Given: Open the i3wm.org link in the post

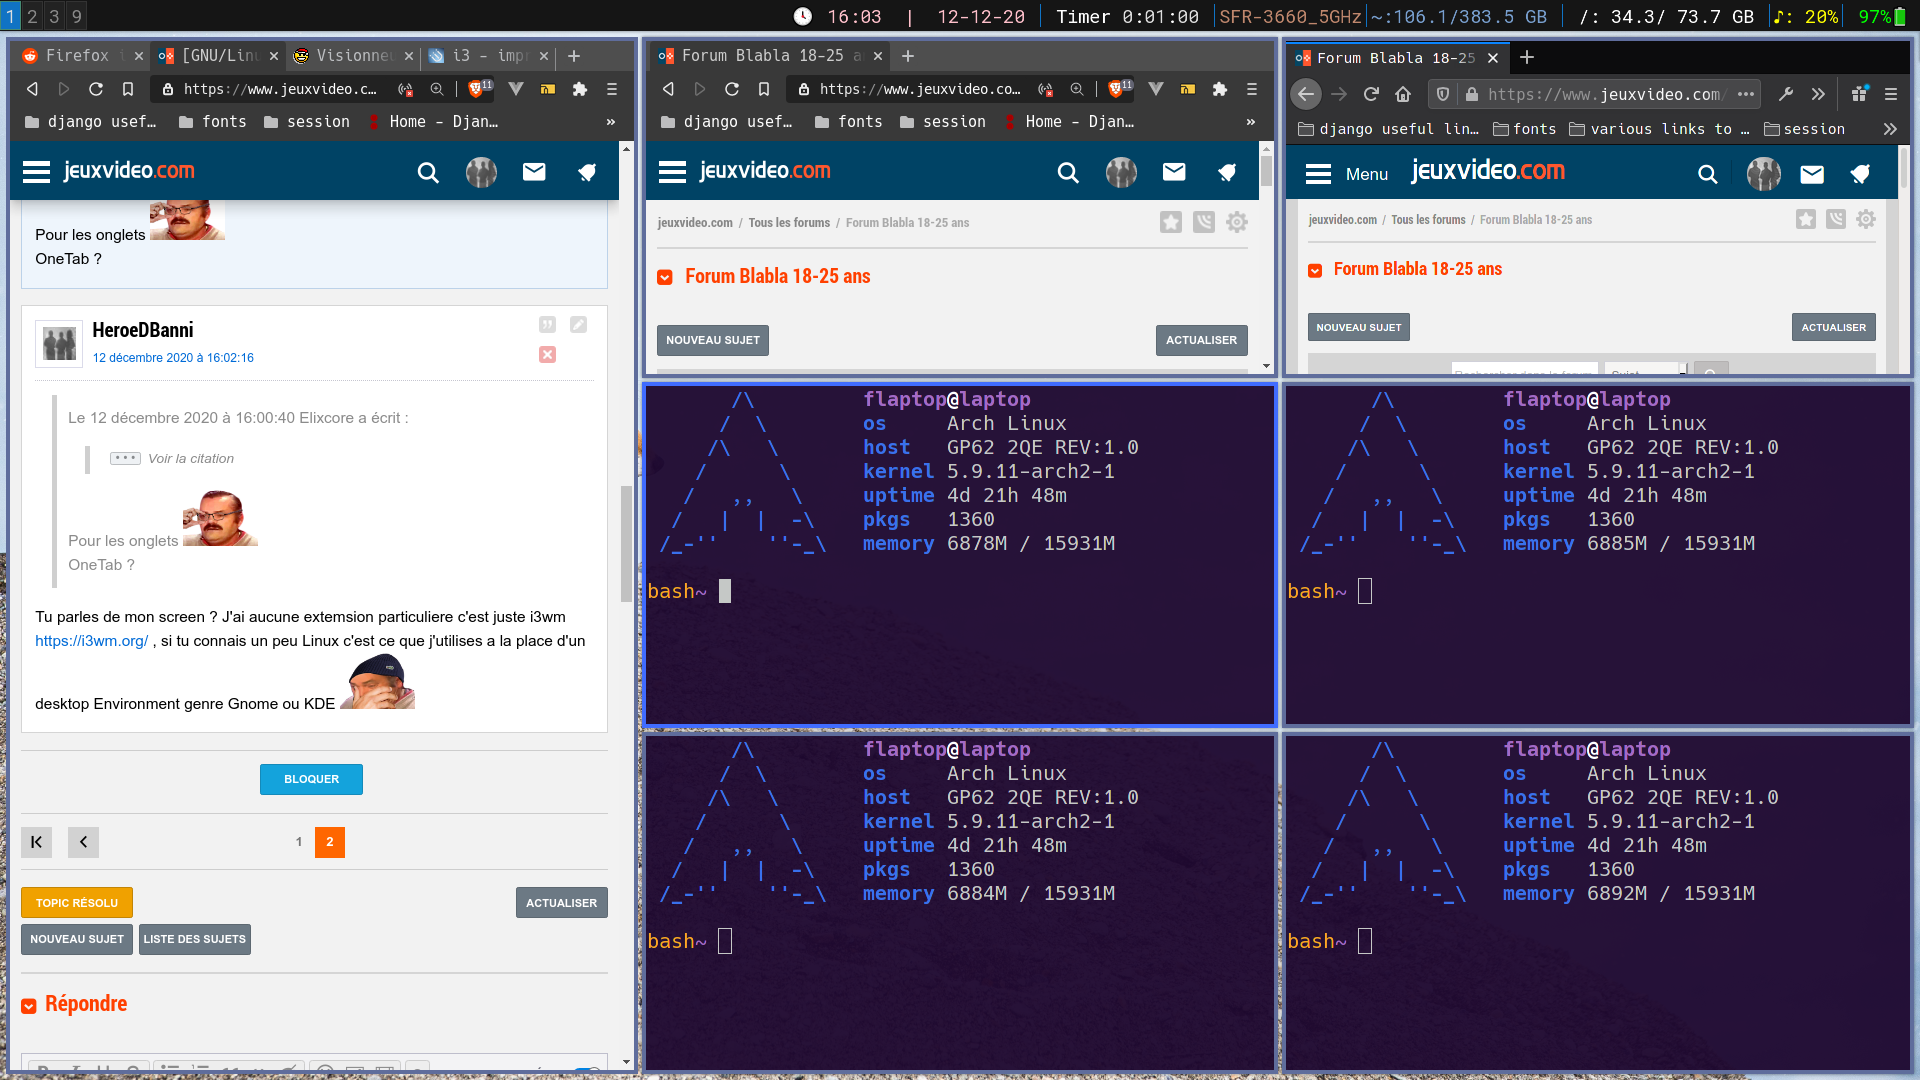Looking at the screenshot, I should point(91,641).
